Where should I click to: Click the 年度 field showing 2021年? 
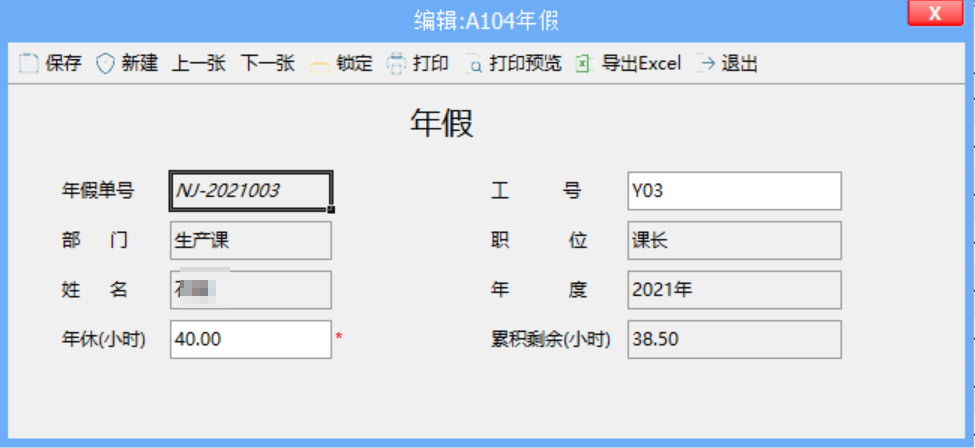click(734, 290)
